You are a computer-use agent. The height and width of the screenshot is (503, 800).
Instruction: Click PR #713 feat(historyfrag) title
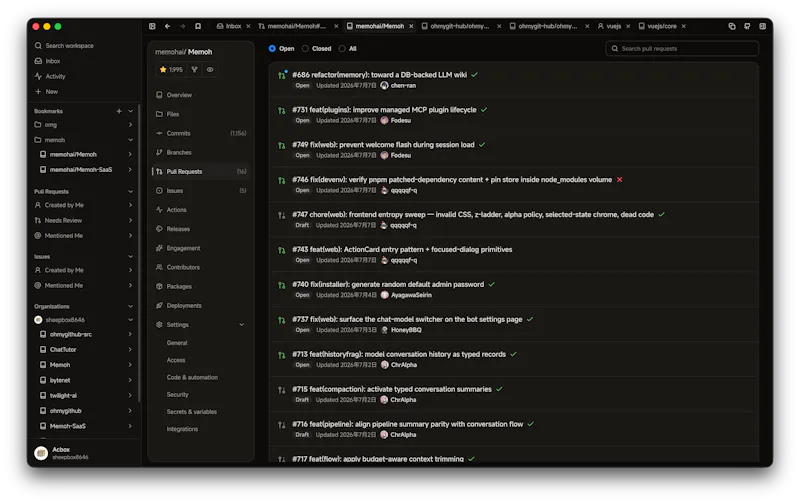pos(399,354)
